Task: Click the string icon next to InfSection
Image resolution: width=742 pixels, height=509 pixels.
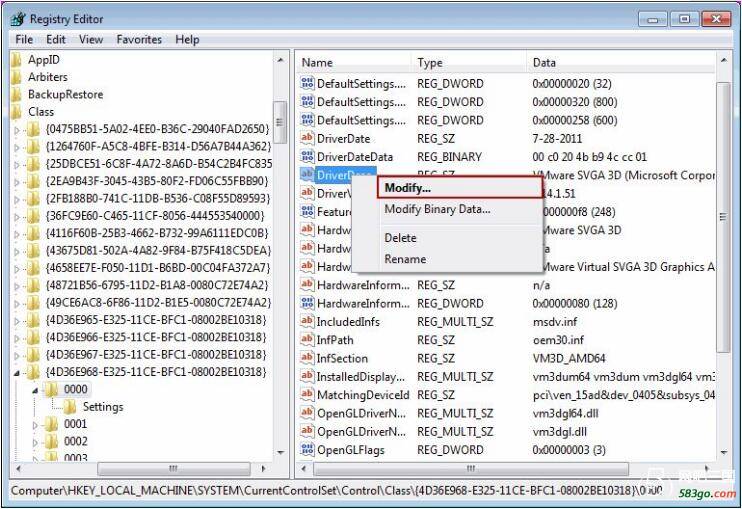Action: 307,358
